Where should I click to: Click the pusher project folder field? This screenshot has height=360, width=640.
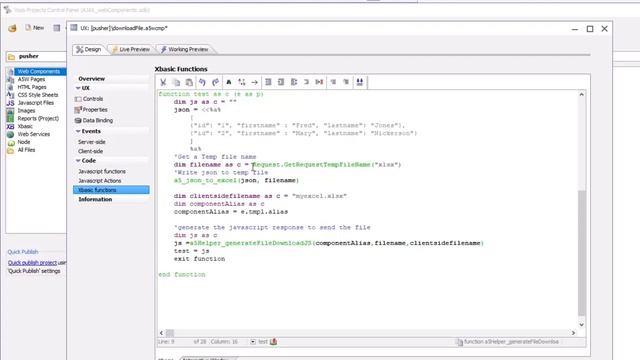pyautogui.click(x=36, y=56)
